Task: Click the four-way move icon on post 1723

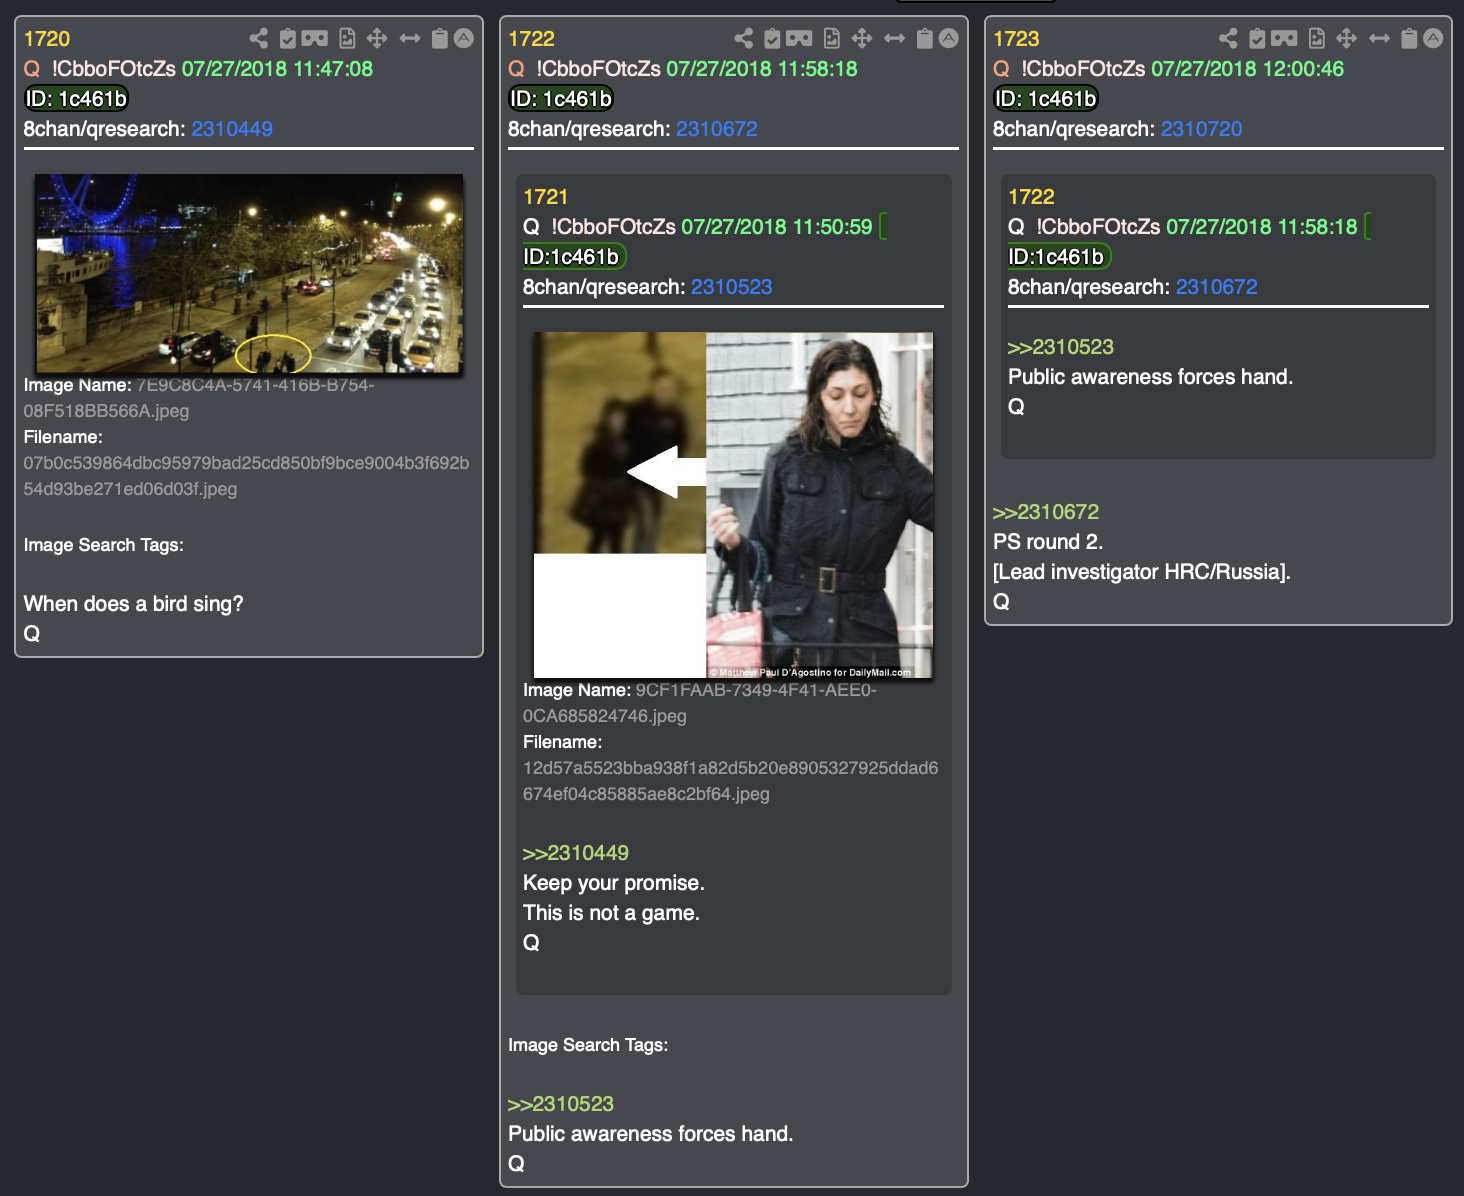Action: coord(1347,39)
